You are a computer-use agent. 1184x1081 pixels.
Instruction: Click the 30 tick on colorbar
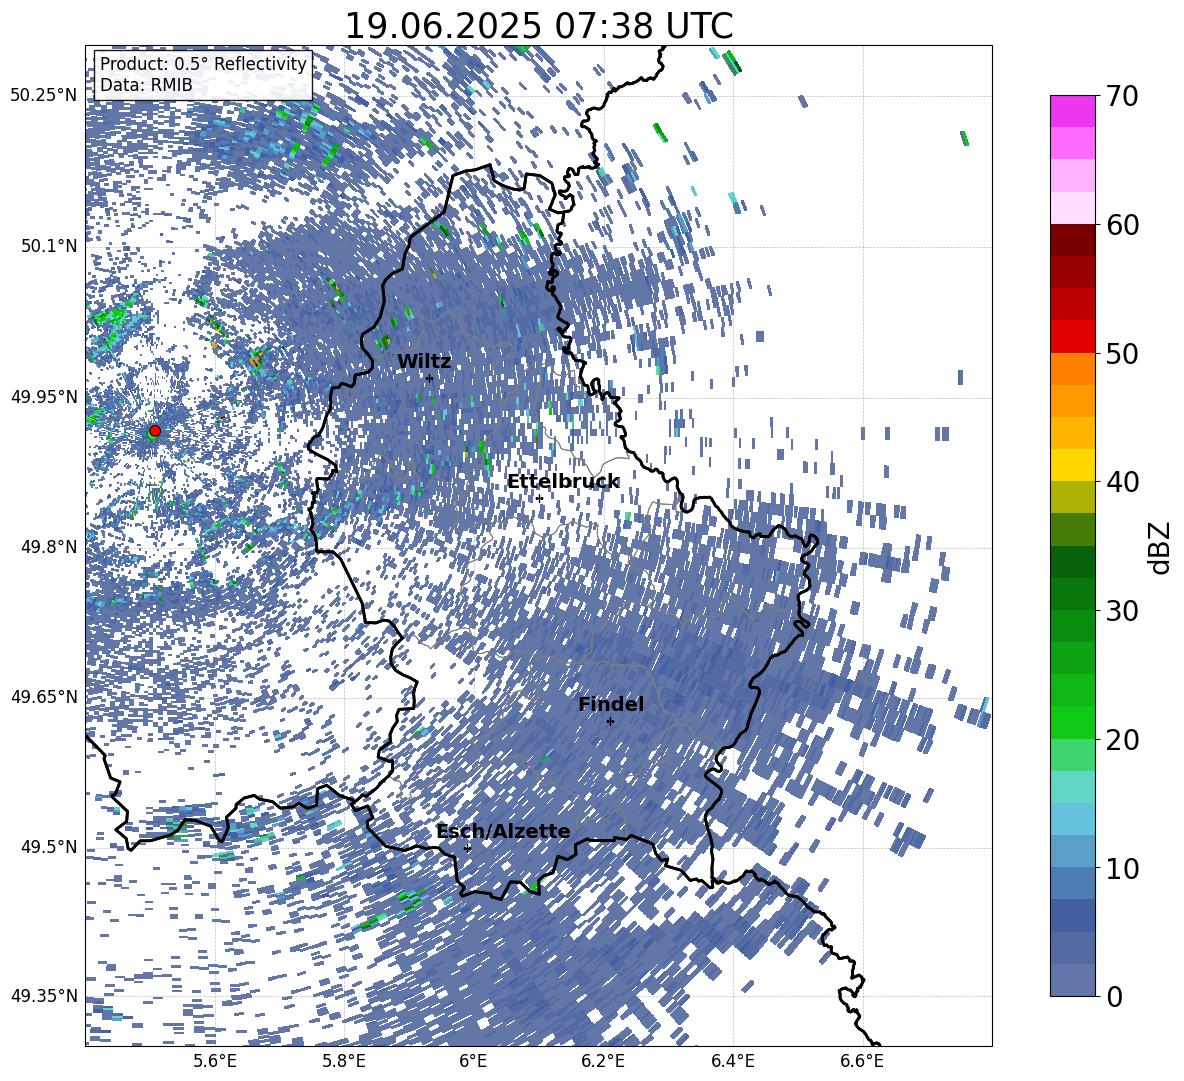coord(1123,611)
